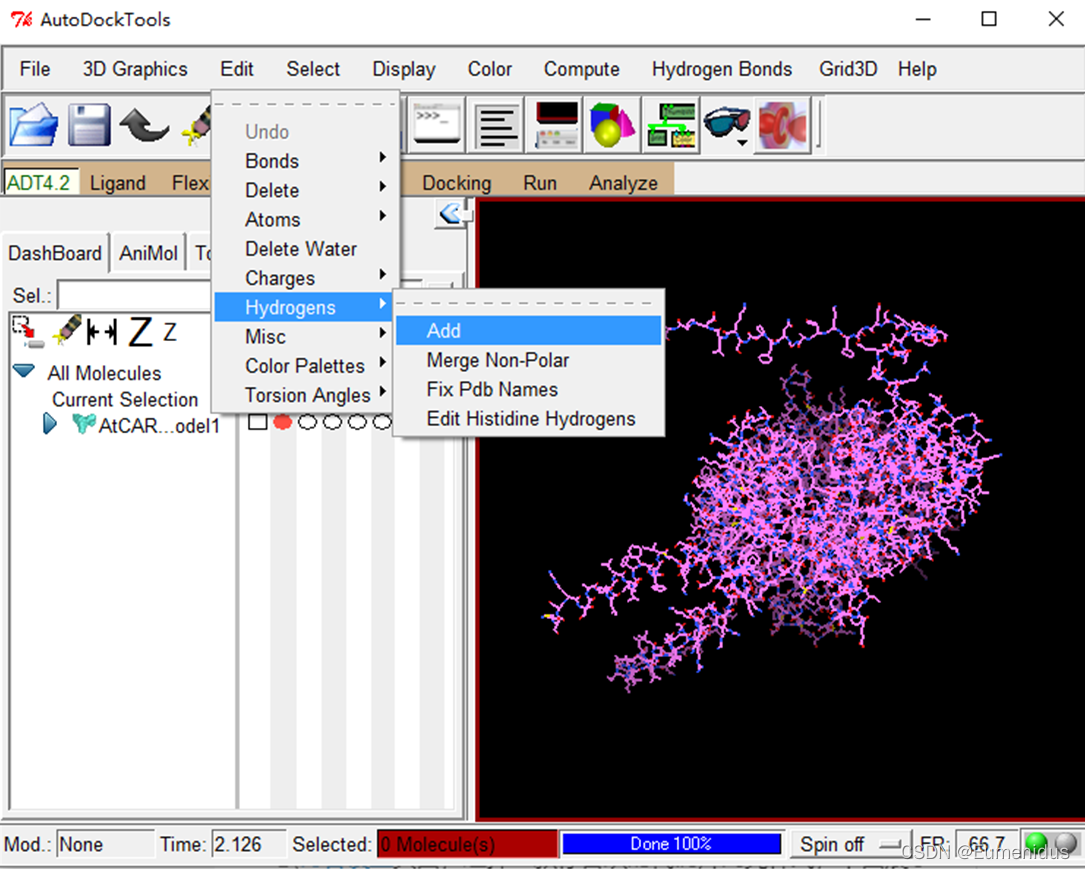Click the open folder toolbar icon
The width and height of the screenshot is (1085, 869).
point(33,125)
